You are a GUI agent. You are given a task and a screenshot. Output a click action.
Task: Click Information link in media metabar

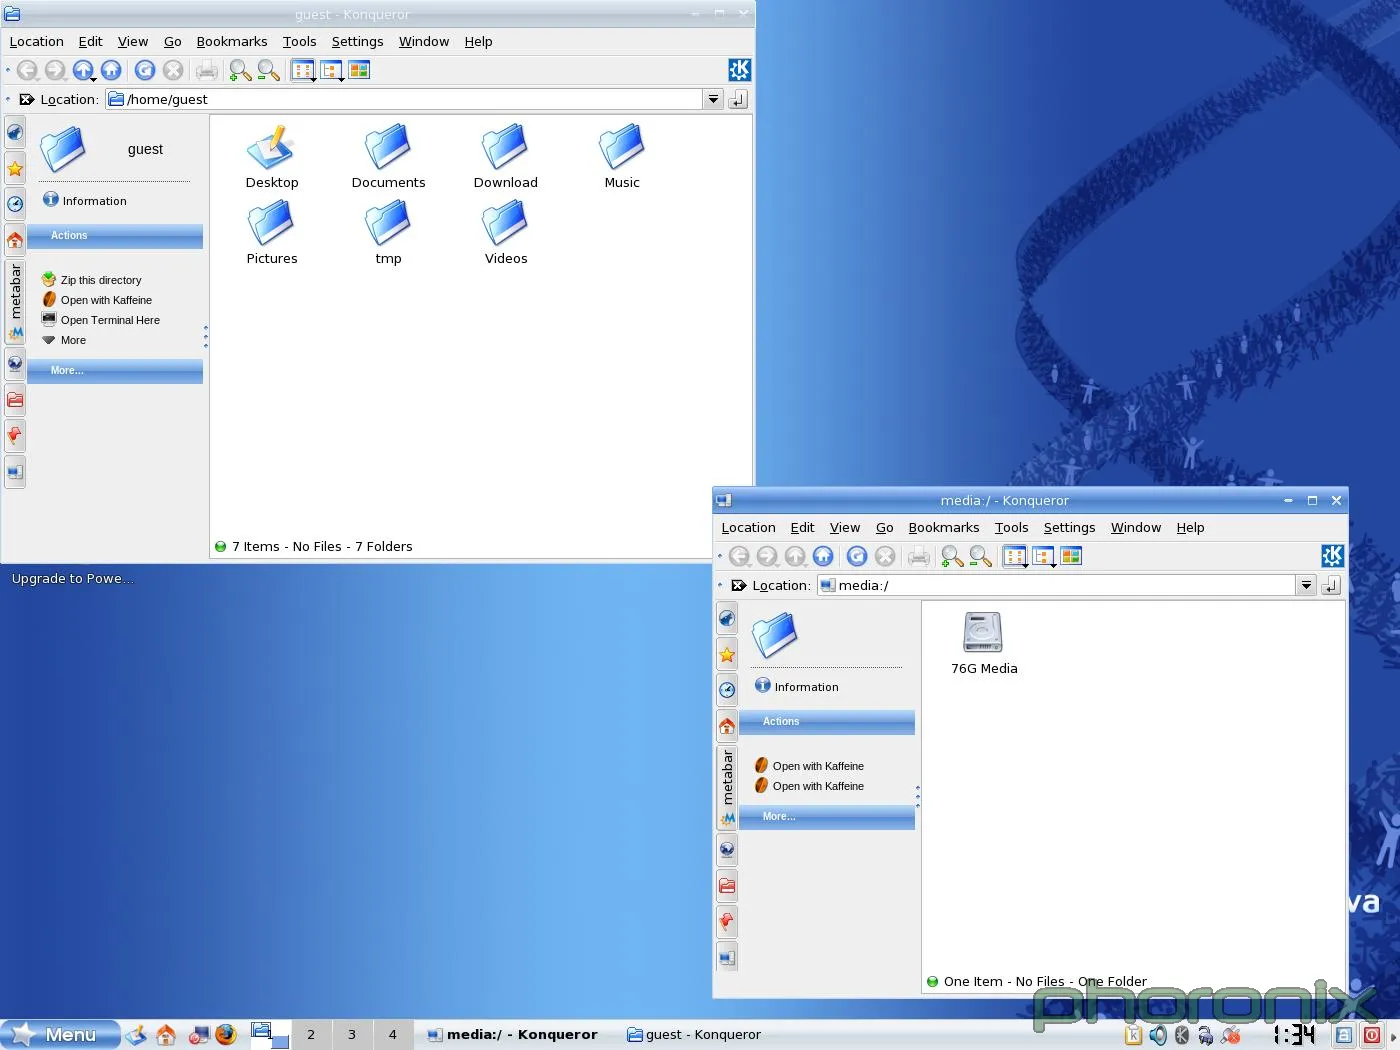click(797, 687)
